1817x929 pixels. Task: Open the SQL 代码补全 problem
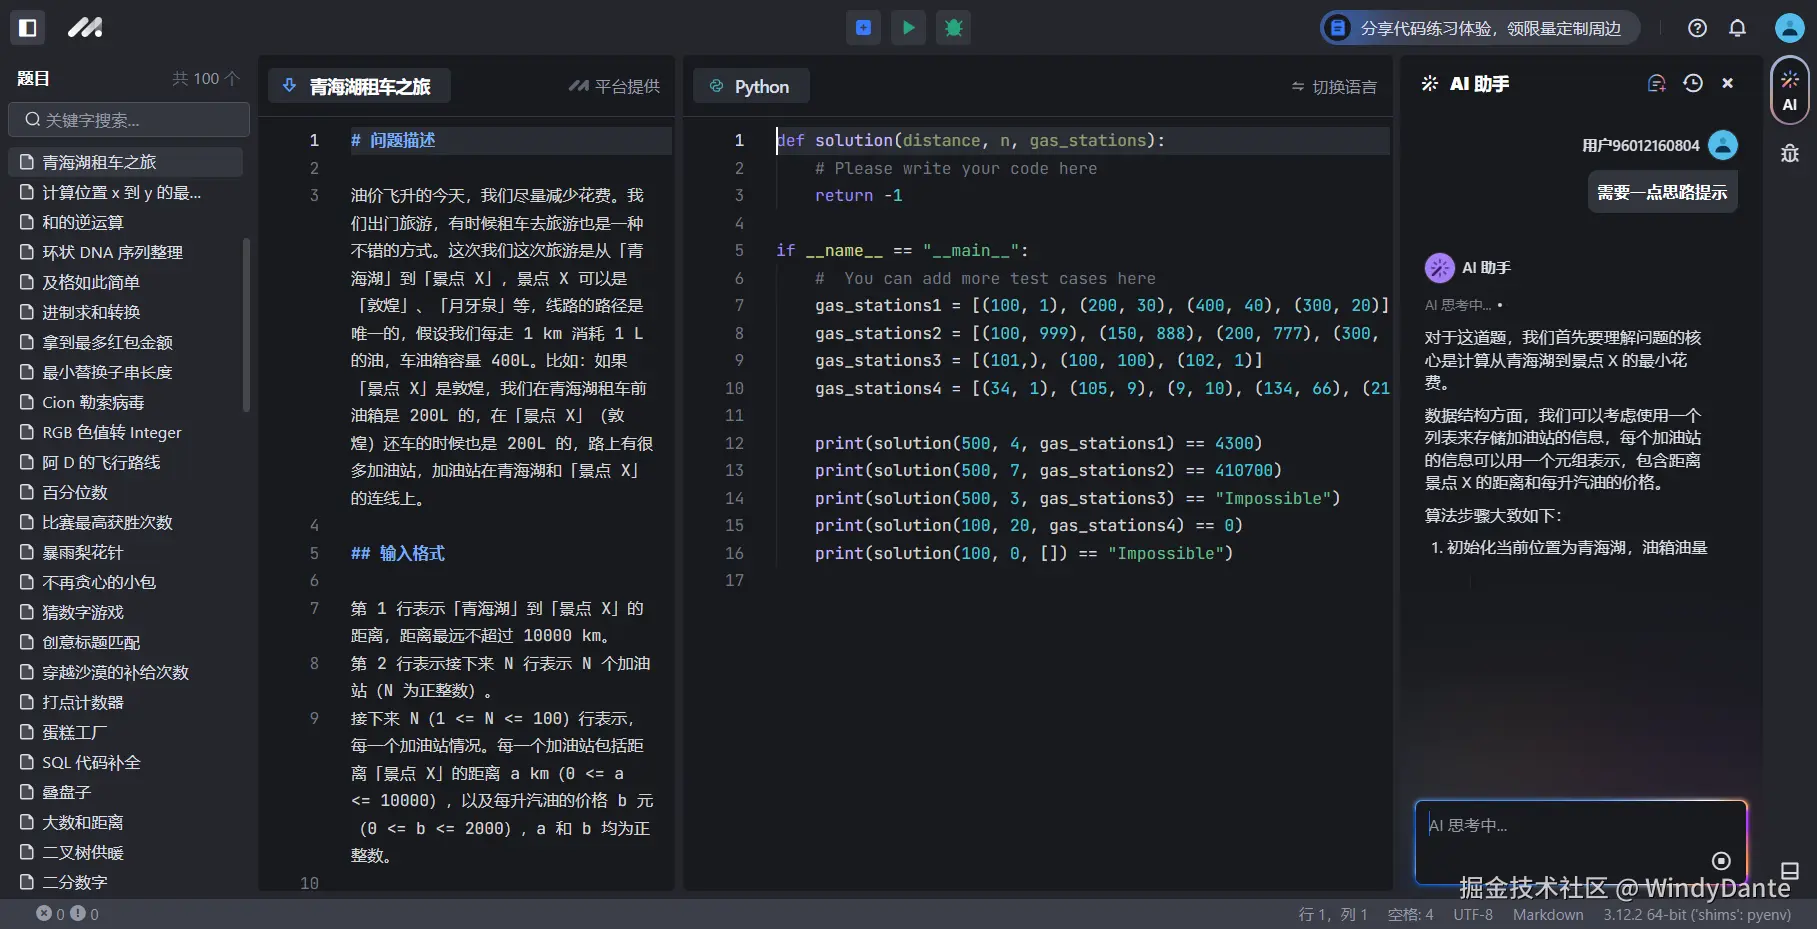pyautogui.click(x=91, y=762)
